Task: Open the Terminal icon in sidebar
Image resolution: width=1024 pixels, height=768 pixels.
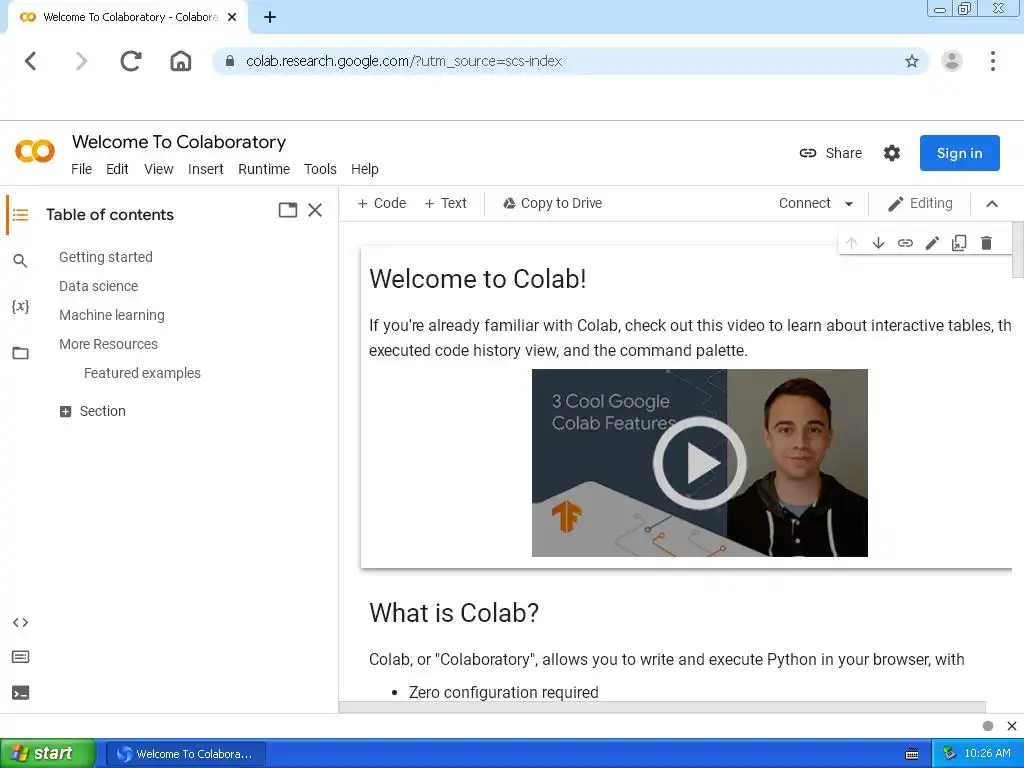Action: tap(20, 693)
